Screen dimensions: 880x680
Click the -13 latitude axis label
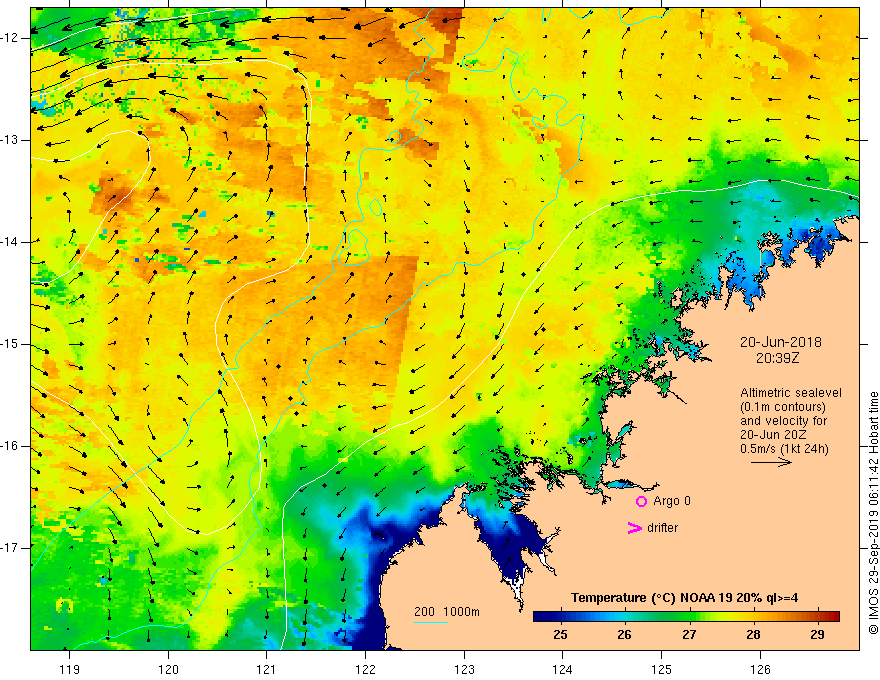coord(10,140)
